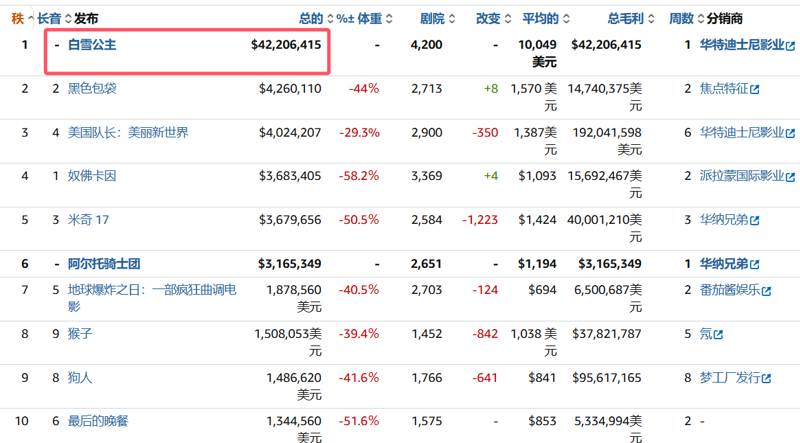Image resolution: width=800 pixels, height=443 pixels.
Task: Click the -1,223 theater change value
Action: [480, 220]
